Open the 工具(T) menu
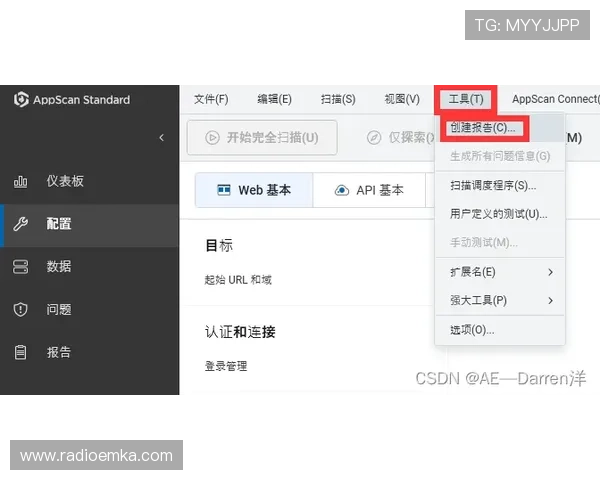600x480 pixels. click(466, 99)
